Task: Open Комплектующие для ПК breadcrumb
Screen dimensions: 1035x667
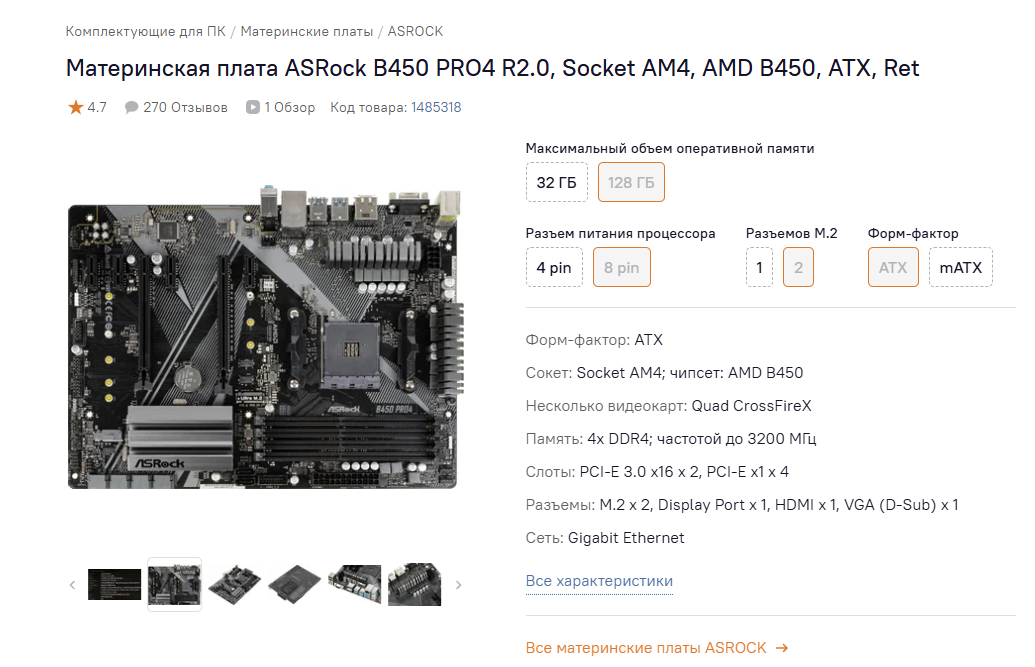Action: click(145, 32)
